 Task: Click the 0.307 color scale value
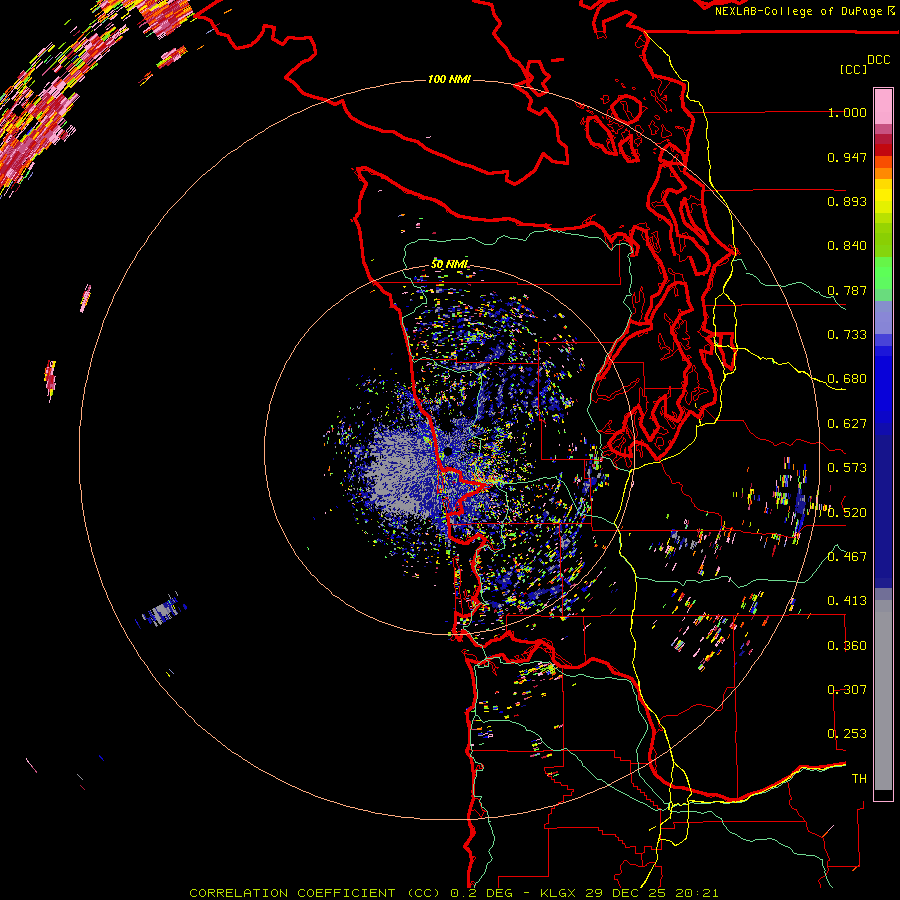click(x=847, y=690)
